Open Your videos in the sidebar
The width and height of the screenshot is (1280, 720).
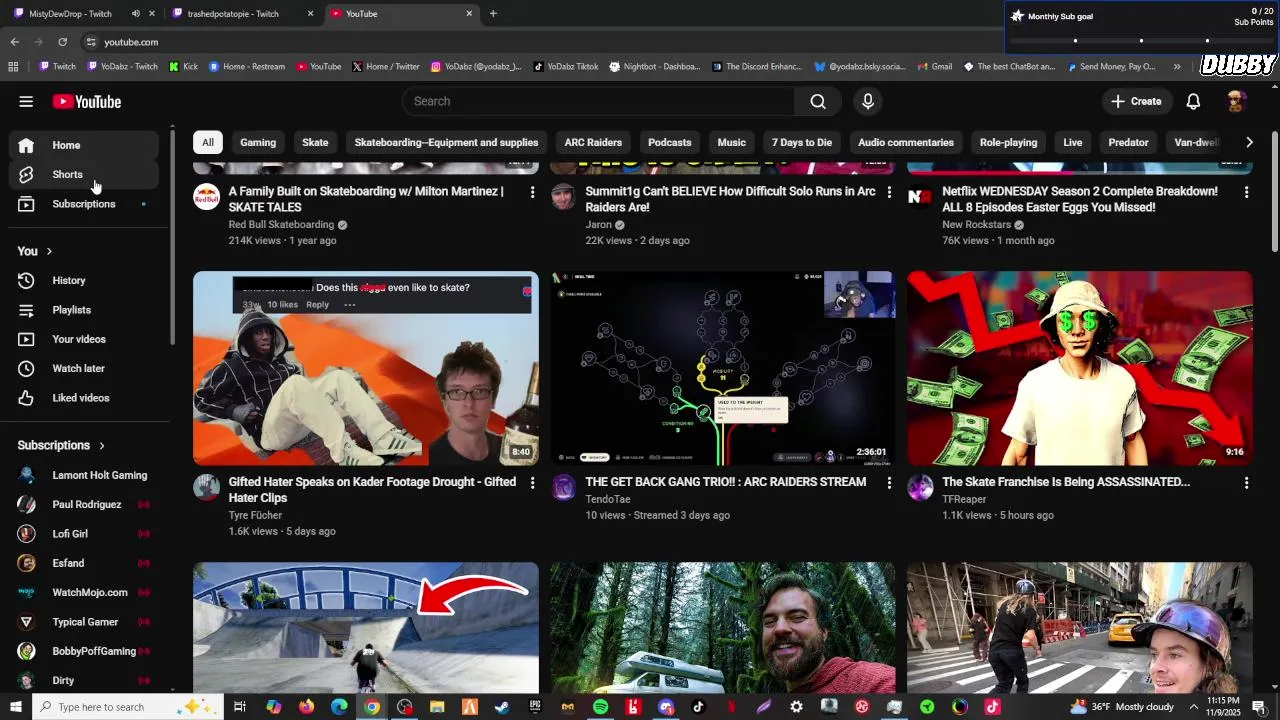[84, 339]
